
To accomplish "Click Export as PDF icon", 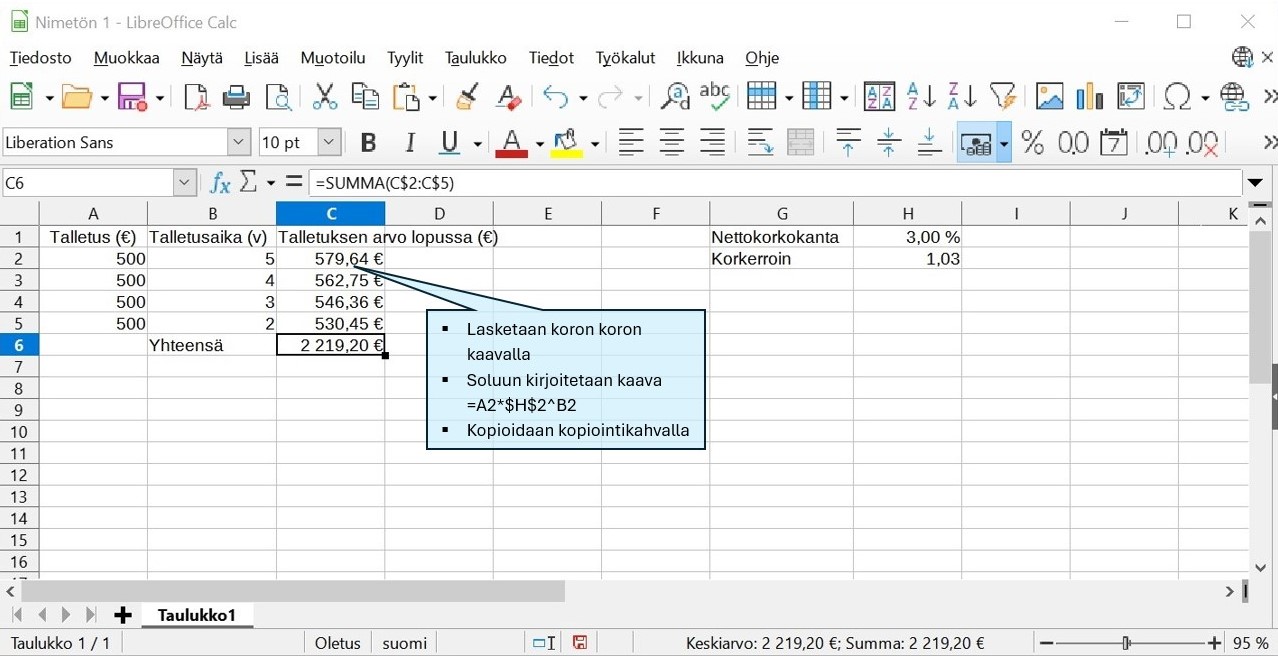I will tap(196, 97).
